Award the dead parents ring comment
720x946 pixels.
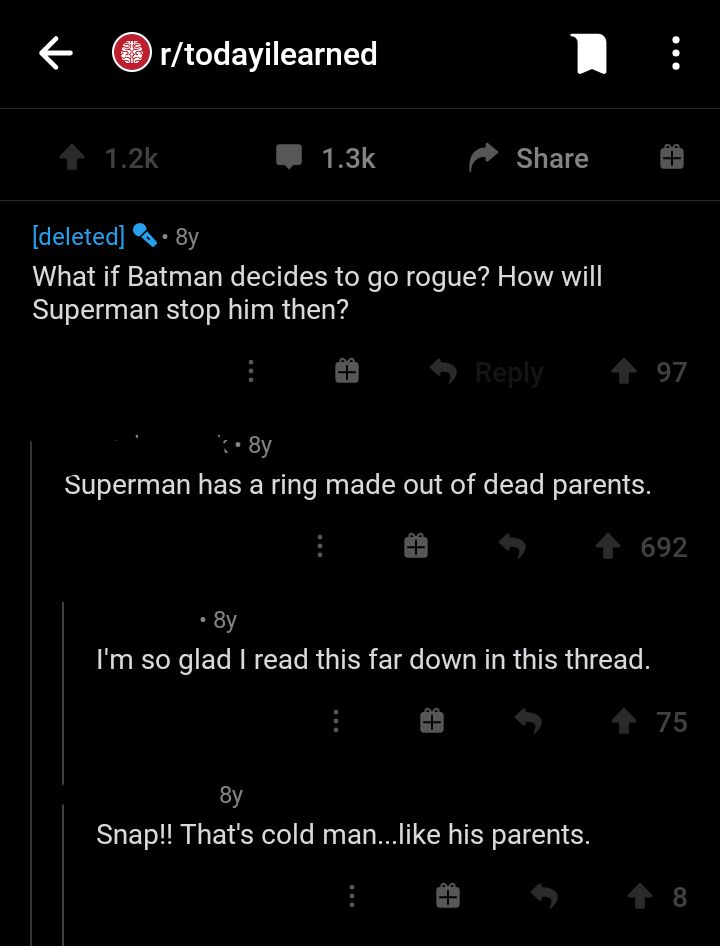(416, 546)
